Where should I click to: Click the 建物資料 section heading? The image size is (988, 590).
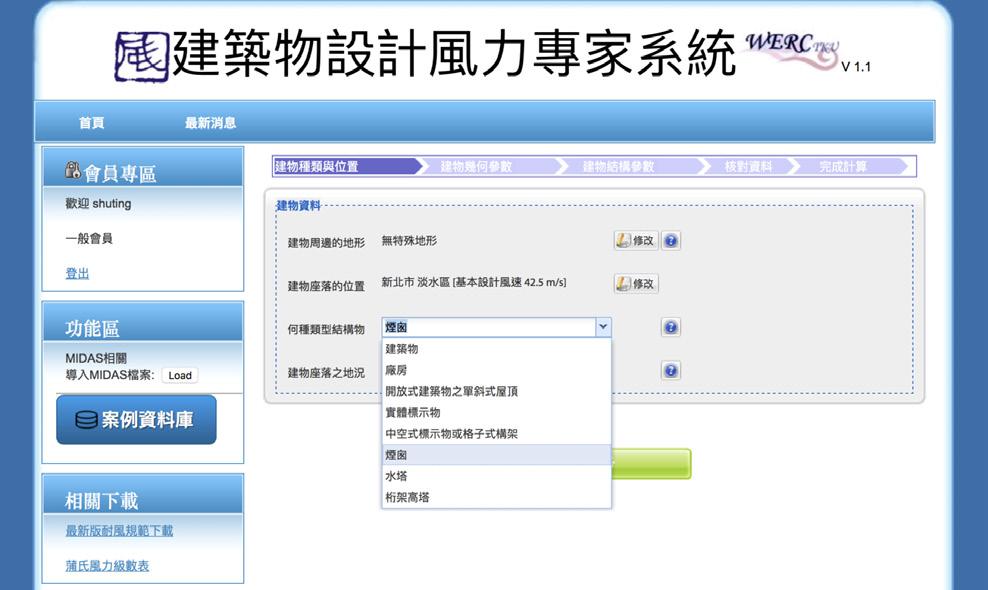tap(299, 205)
